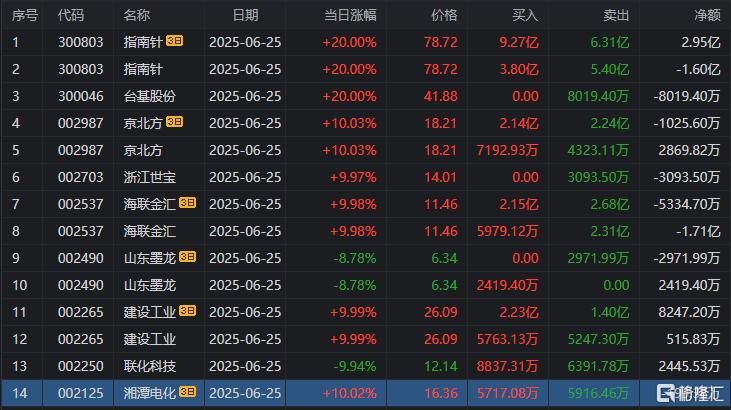The image size is (731, 410).
Task: Click code 002265 in row 11
Action: [81, 313]
